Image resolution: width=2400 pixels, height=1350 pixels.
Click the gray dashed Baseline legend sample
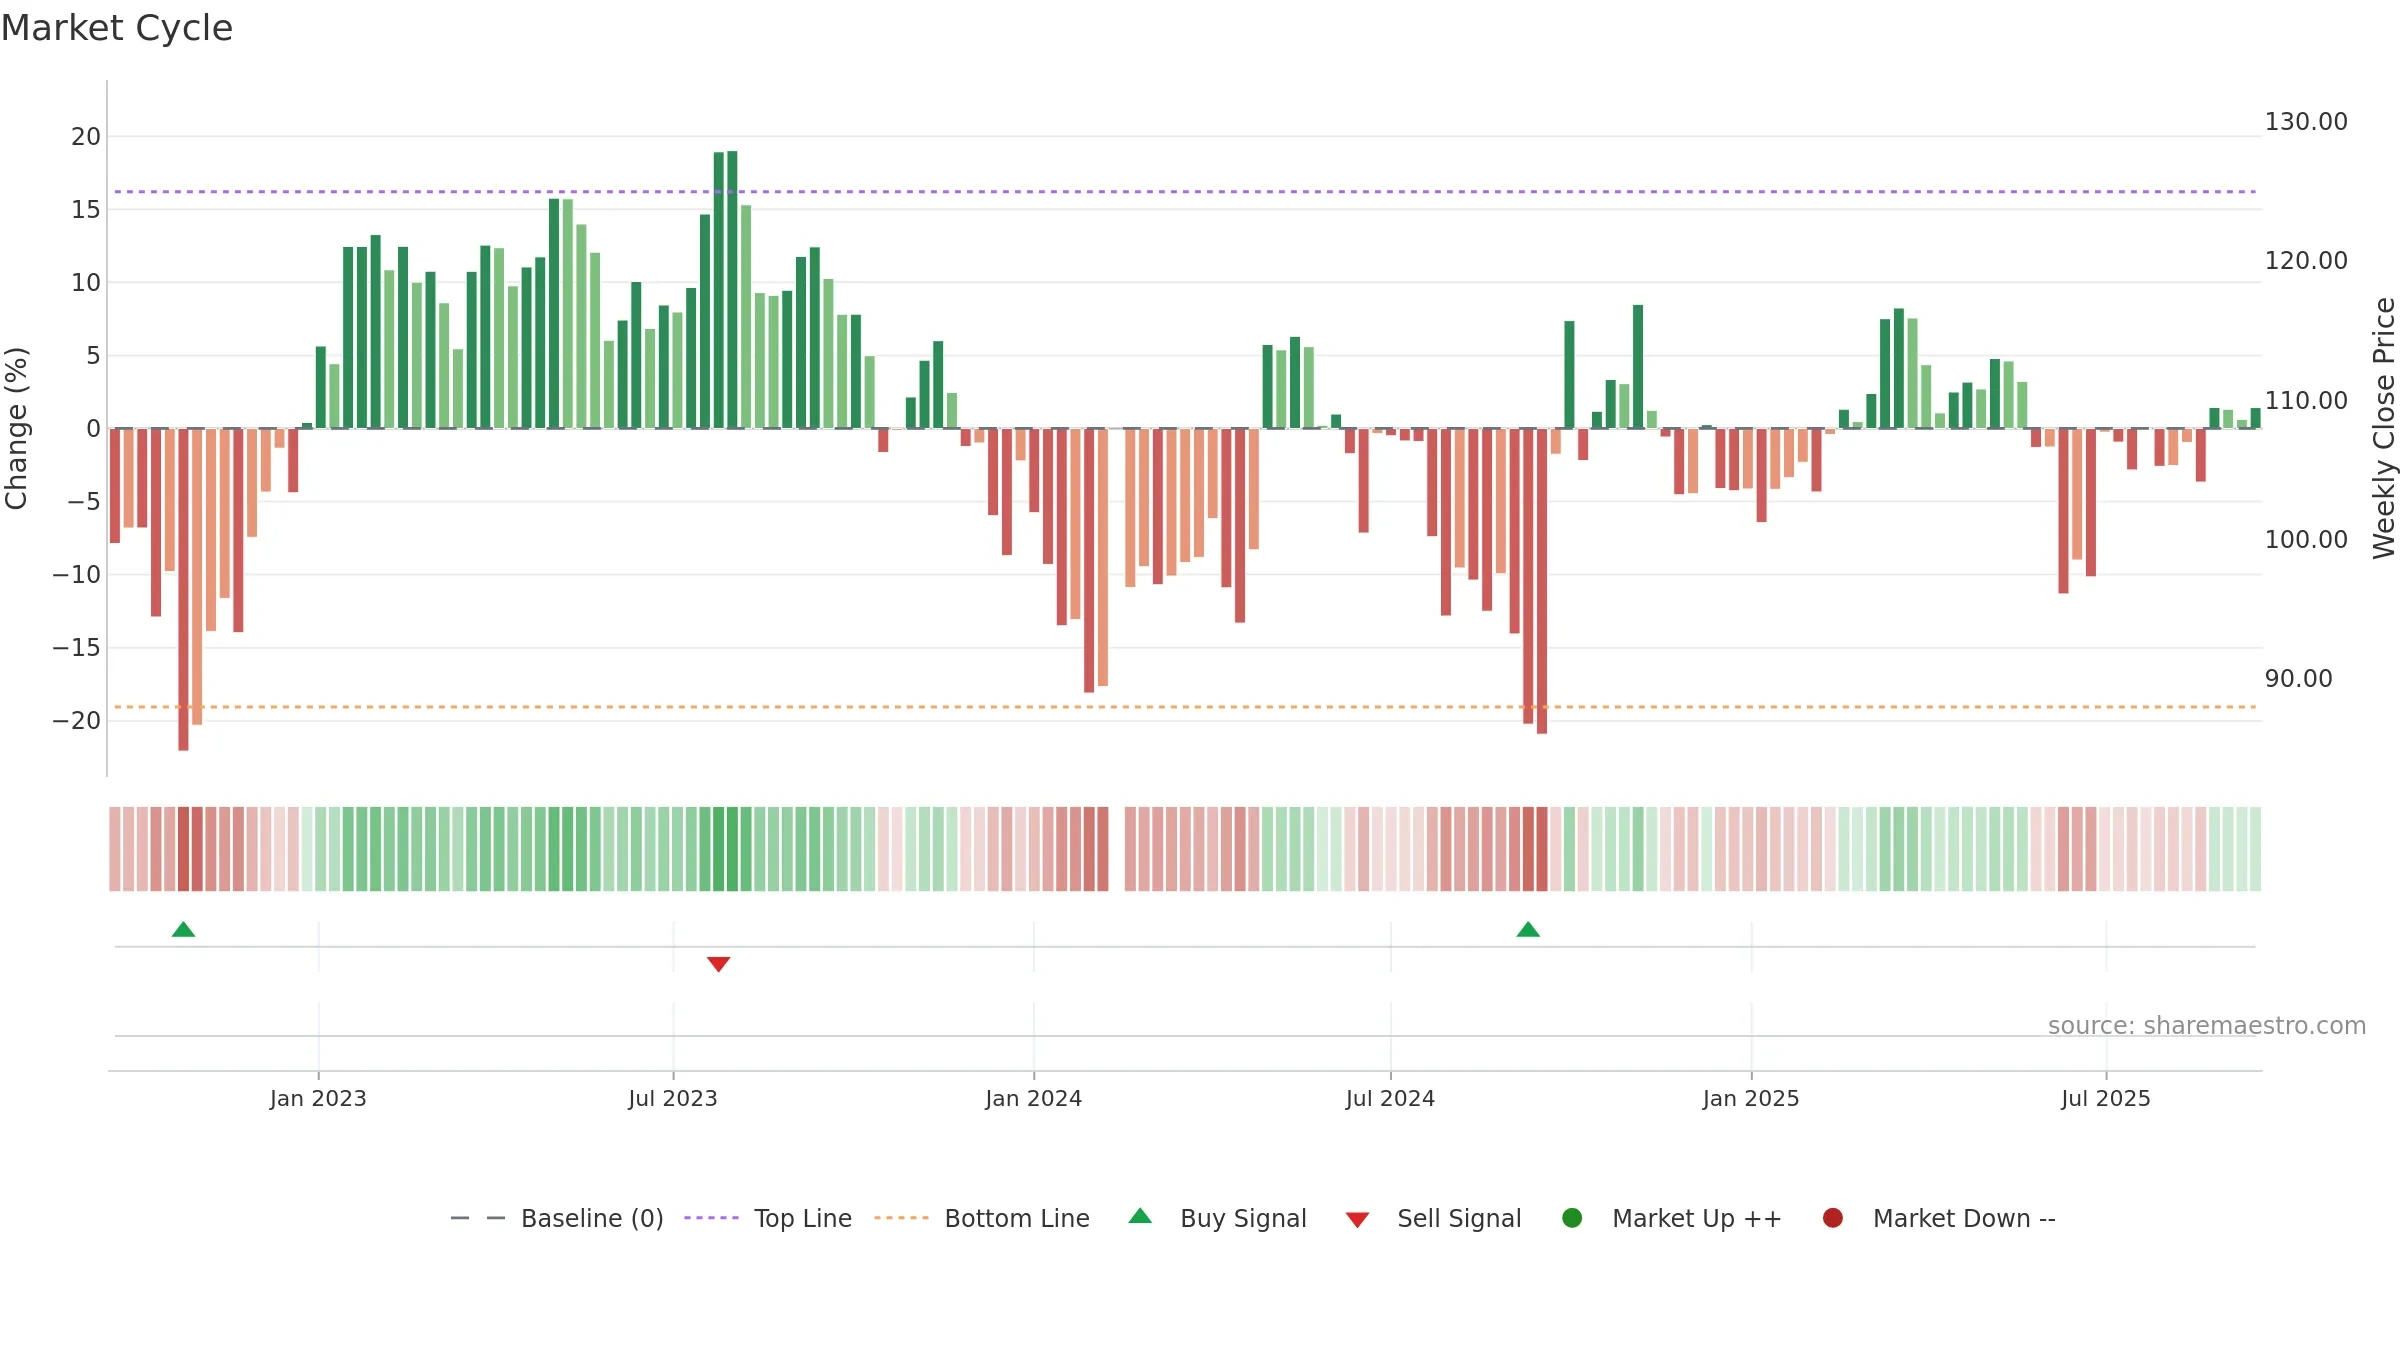click(478, 1218)
